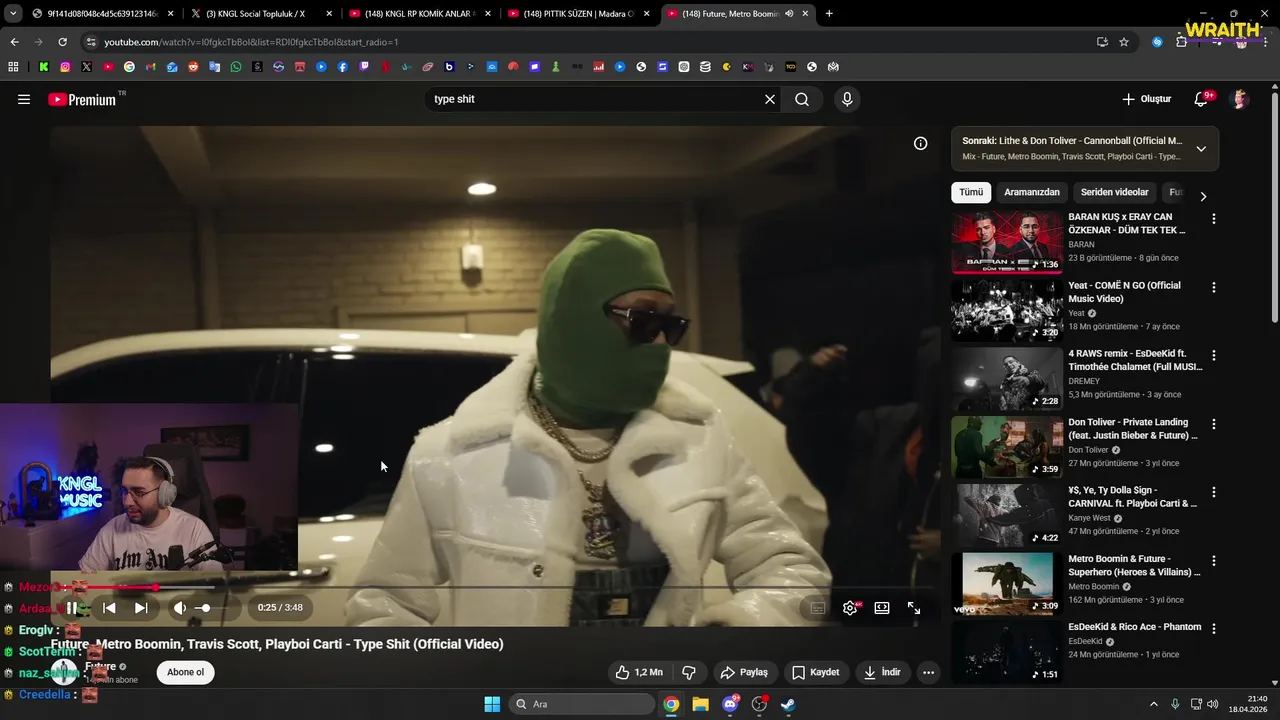Open the Shazam extension icon
Screen dimensions: 1280x720
(x=1157, y=42)
